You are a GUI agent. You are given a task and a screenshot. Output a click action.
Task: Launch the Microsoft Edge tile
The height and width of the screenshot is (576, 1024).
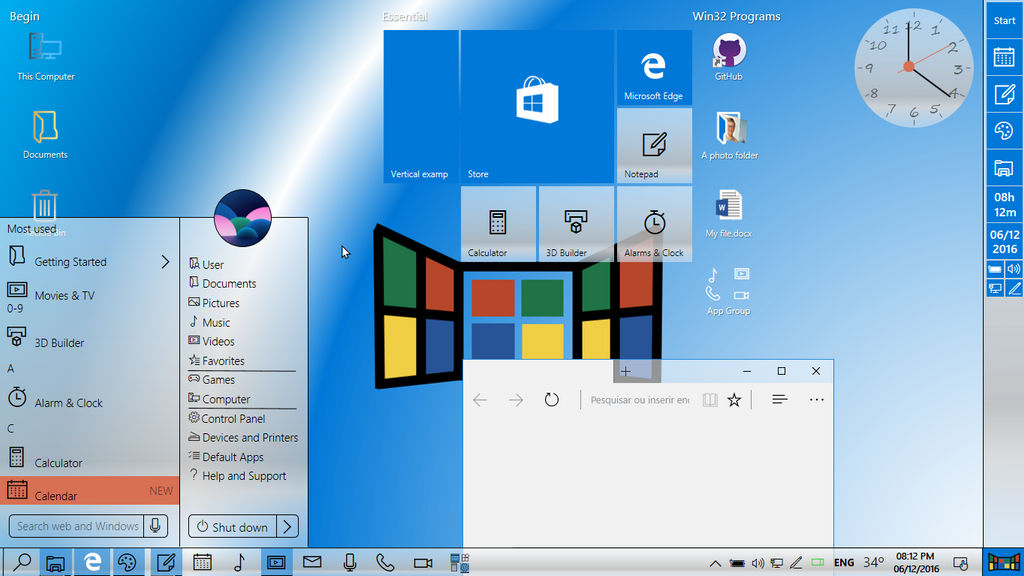[x=654, y=67]
